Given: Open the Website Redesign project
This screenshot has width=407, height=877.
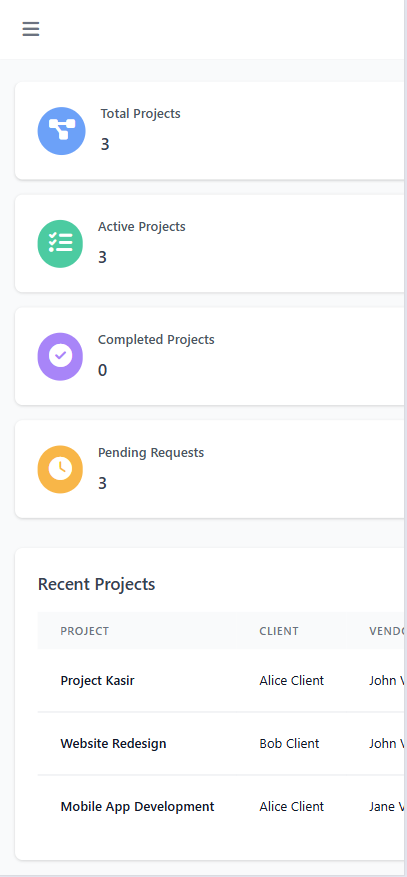Looking at the screenshot, I should click(113, 743).
